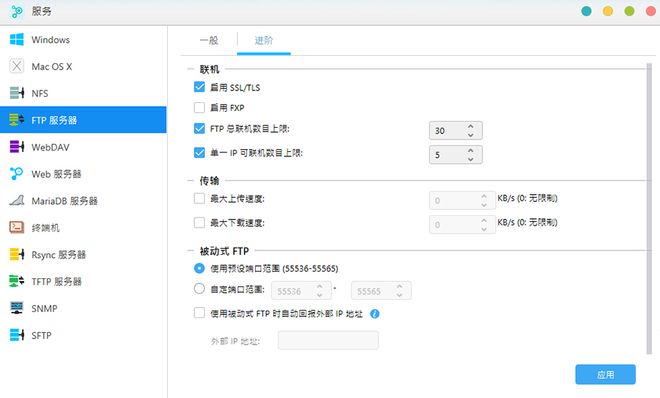Disable the 启用 SSL/TLS checkbox
Viewport: 660px width, 398px height.
[x=199, y=87]
